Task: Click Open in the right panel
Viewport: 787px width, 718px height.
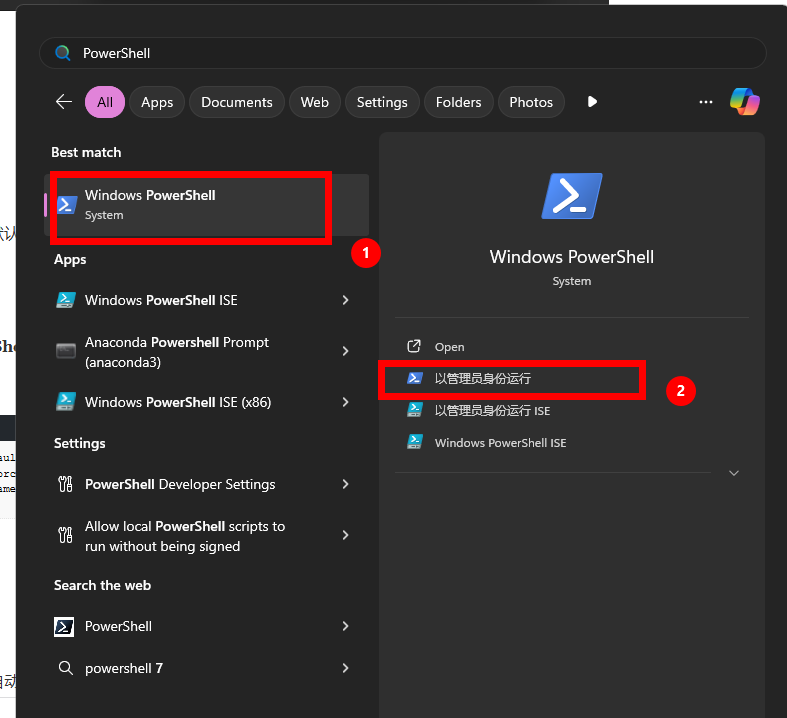Action: coord(450,347)
